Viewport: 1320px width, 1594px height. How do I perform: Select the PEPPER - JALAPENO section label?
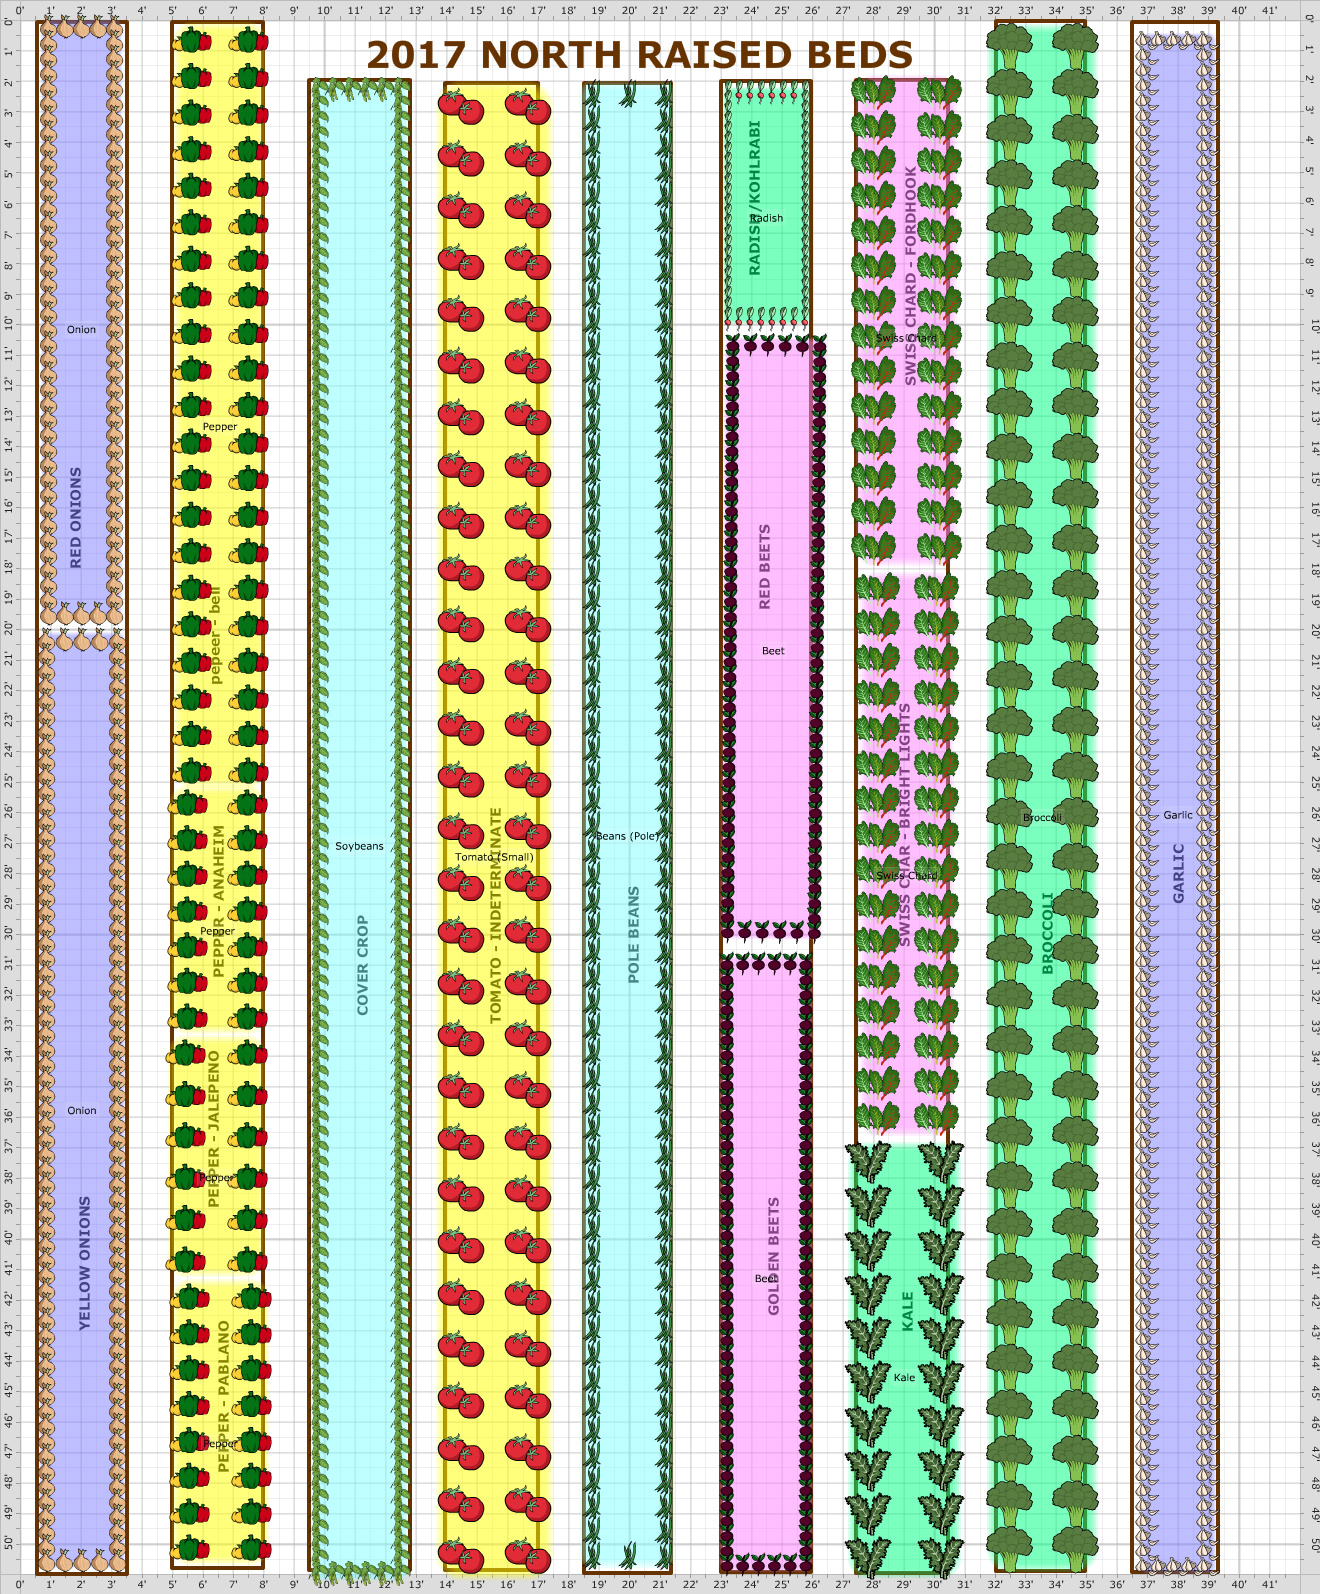click(213, 1128)
